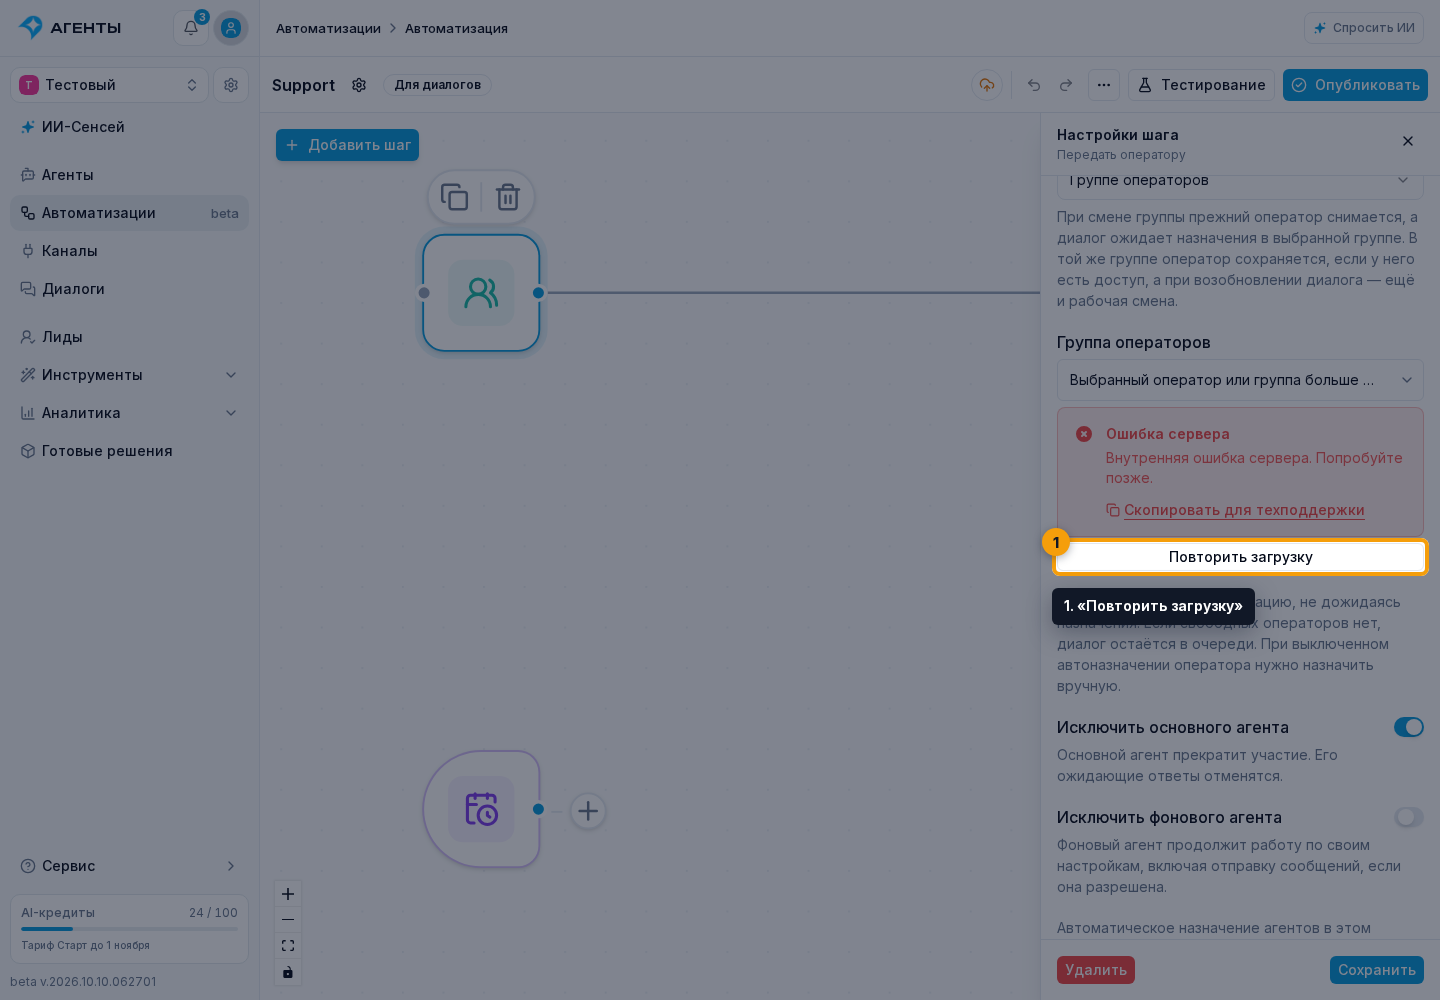Toggle Исключить основного агента switch
1440x1000 pixels.
1409,727
